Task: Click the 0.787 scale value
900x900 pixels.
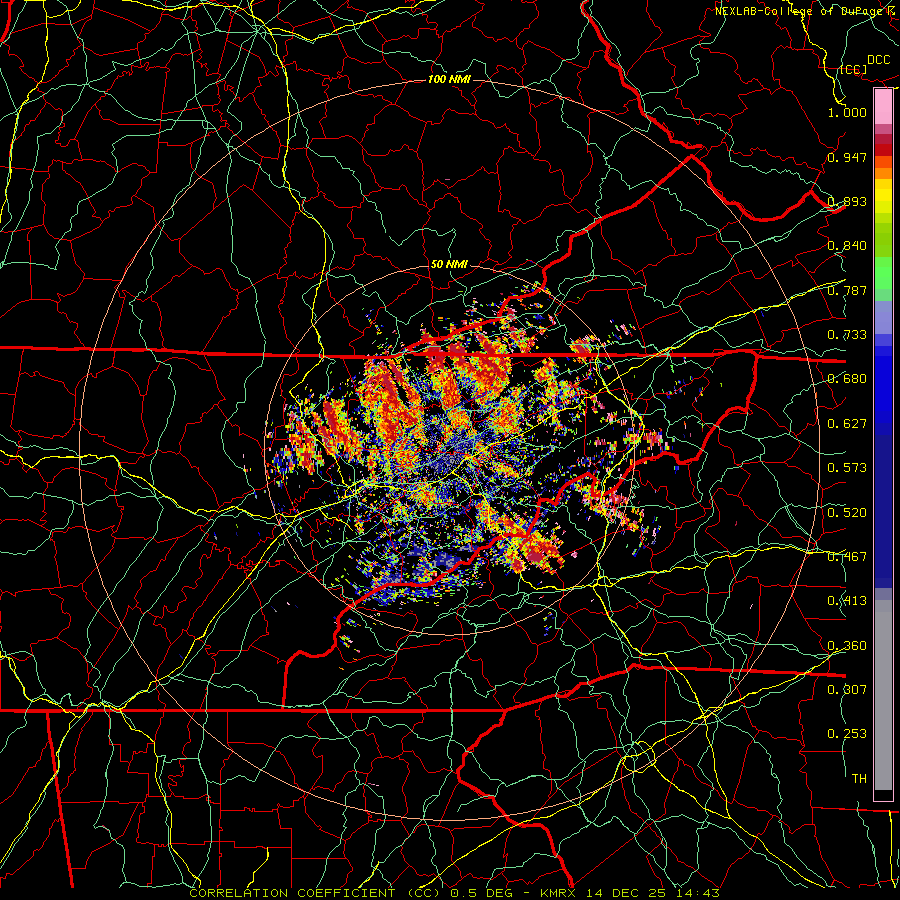Action: (x=847, y=290)
